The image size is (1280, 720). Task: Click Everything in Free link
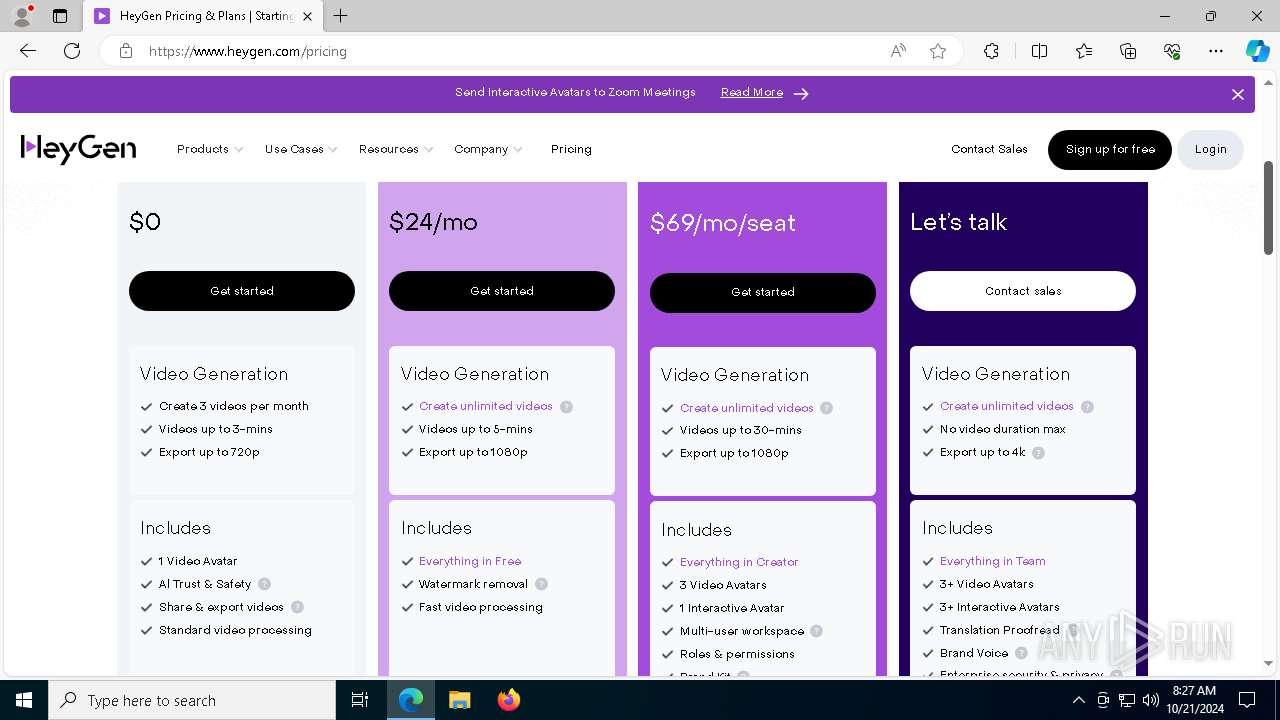pos(470,561)
